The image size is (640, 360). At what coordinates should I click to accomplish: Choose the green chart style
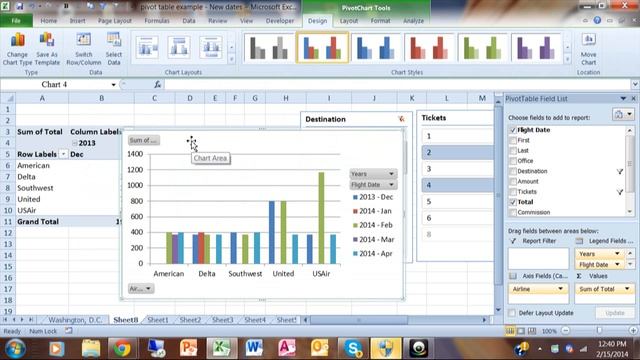pyautogui.click(x=482, y=48)
